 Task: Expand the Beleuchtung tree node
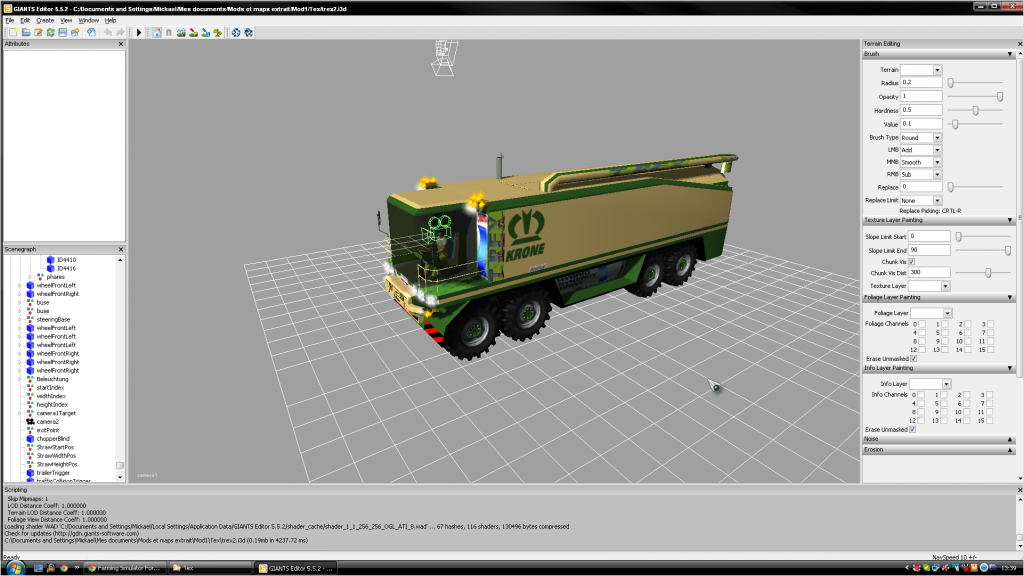point(20,379)
